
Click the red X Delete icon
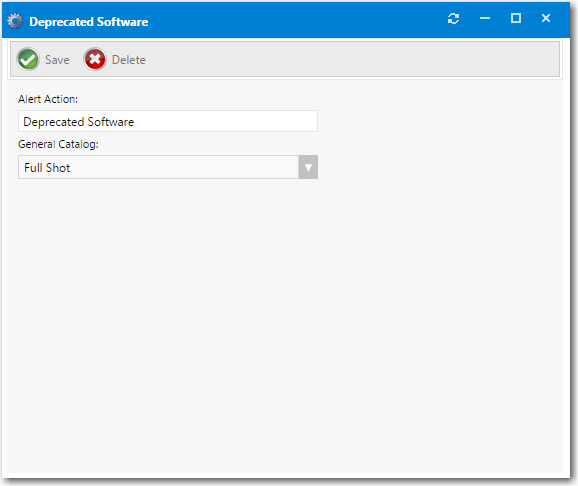coord(95,59)
